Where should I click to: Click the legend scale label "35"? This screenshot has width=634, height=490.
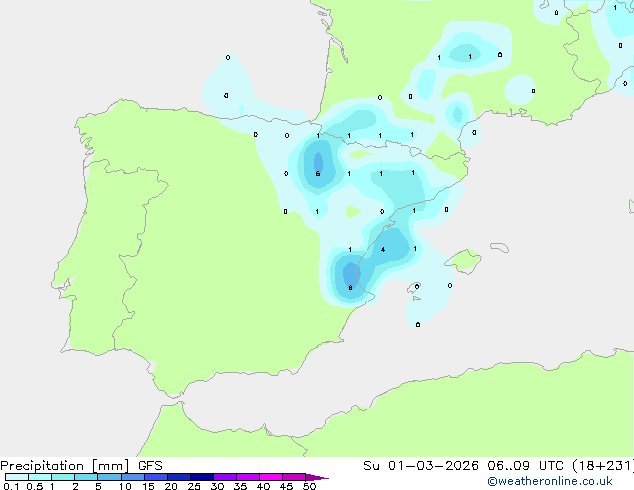click(240, 486)
